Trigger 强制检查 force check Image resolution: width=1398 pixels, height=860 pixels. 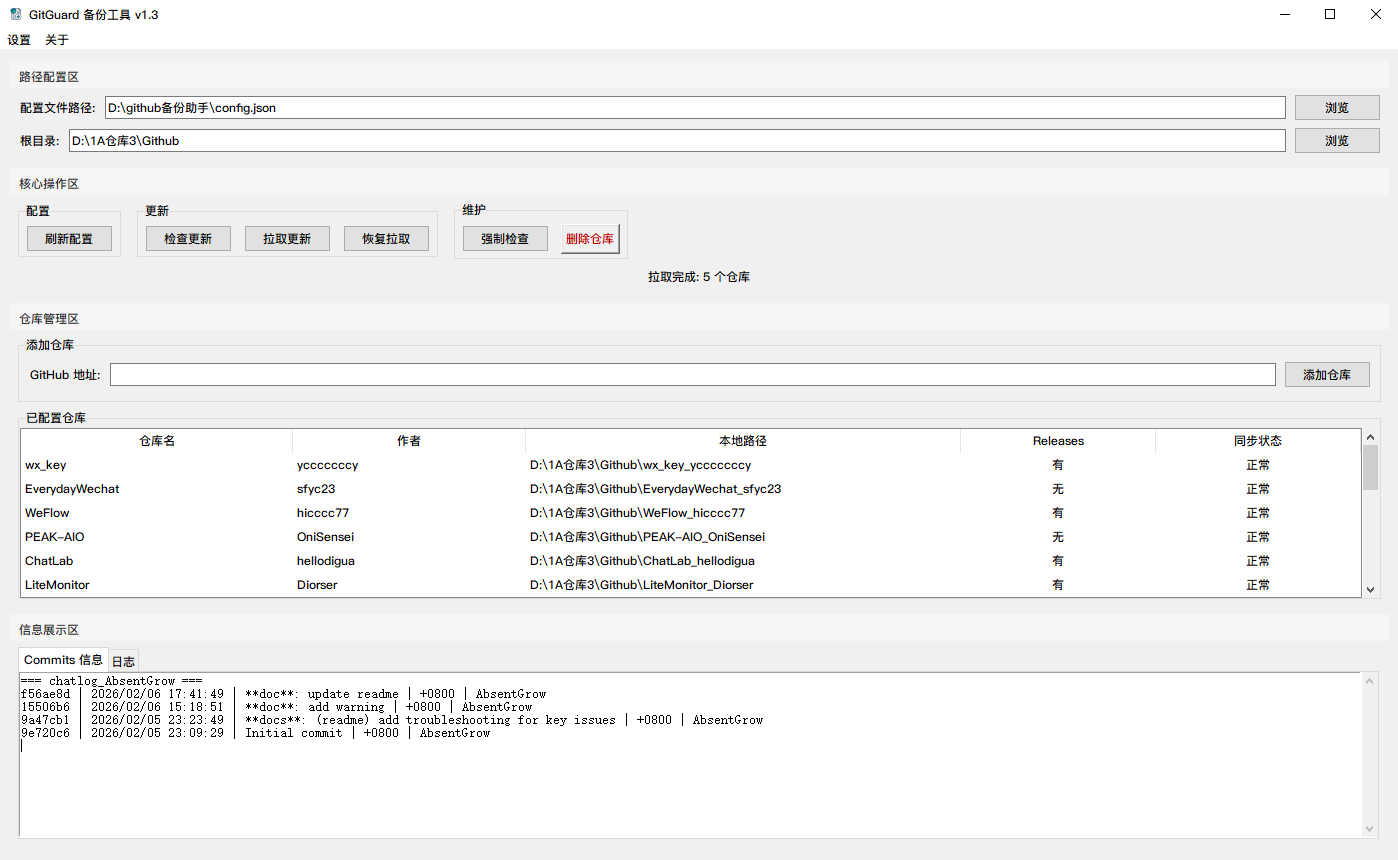coord(504,238)
